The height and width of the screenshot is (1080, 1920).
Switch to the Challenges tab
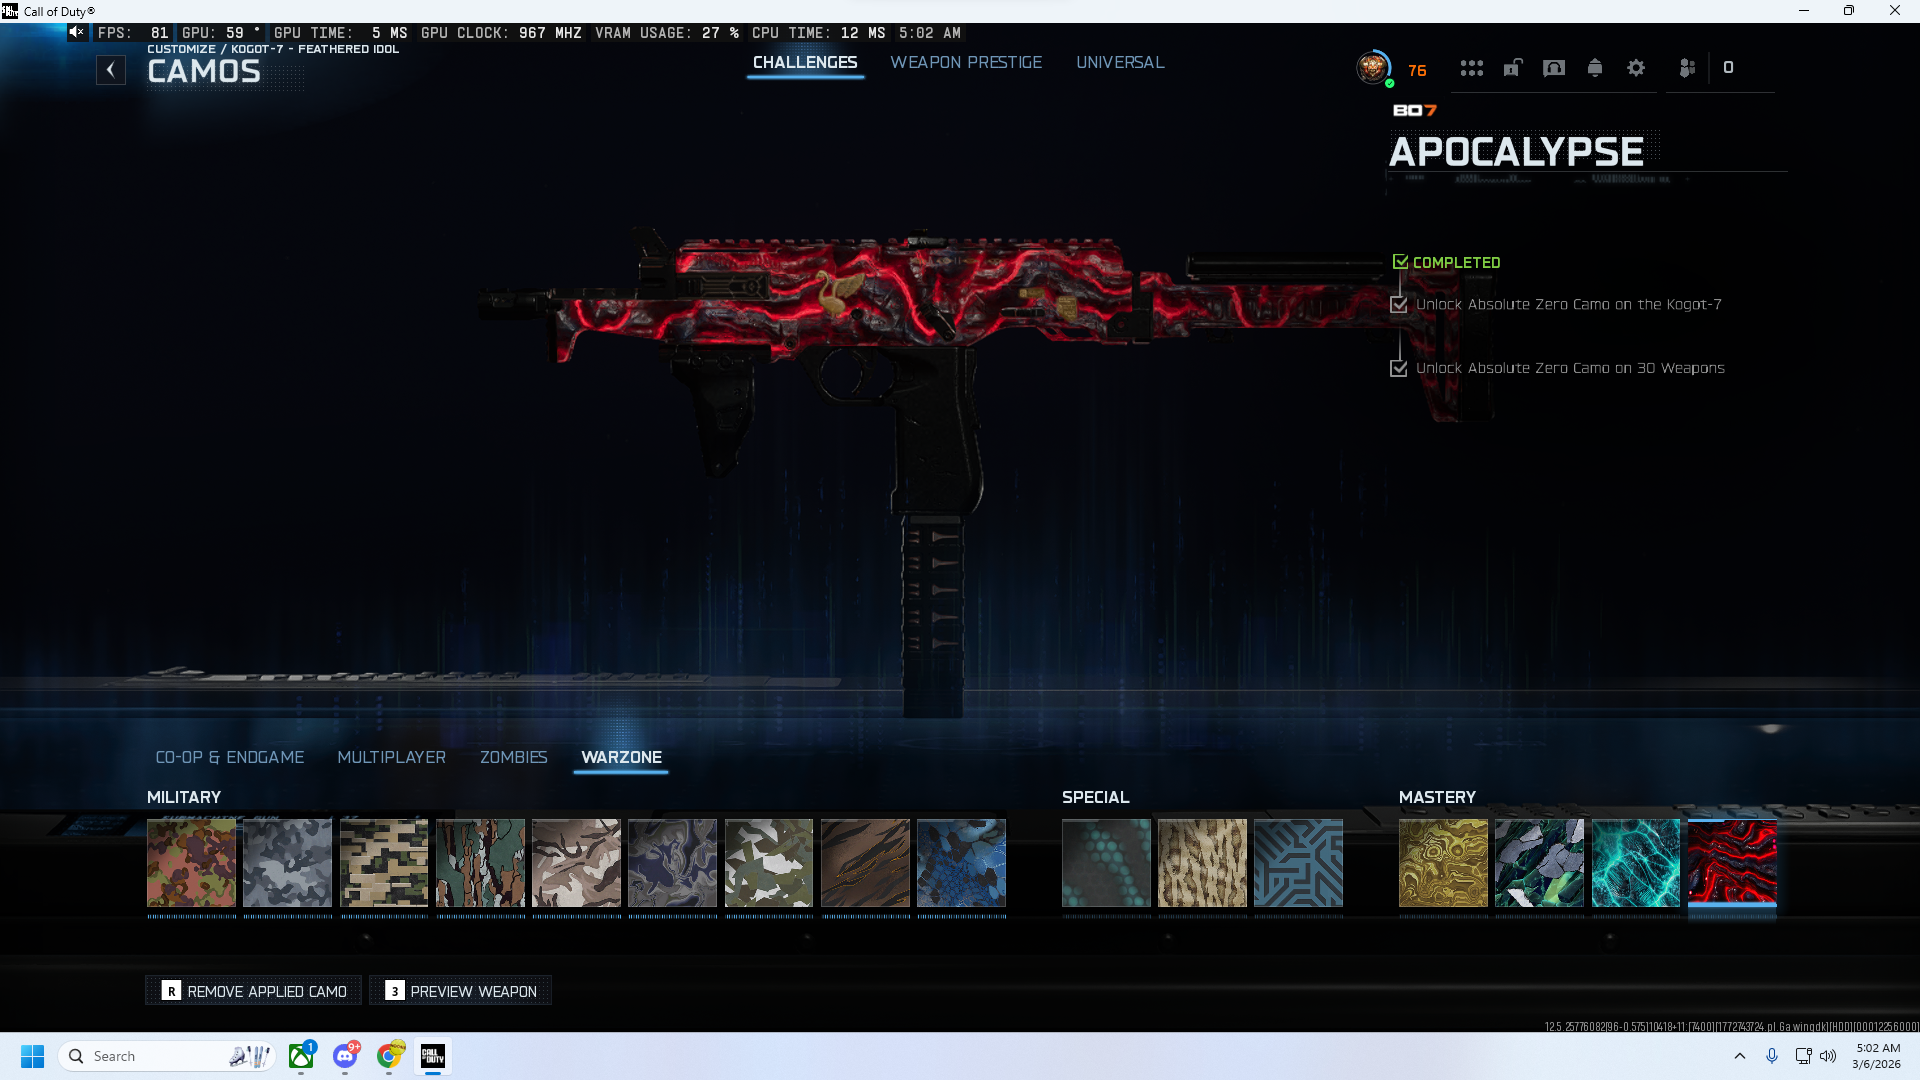tap(805, 62)
